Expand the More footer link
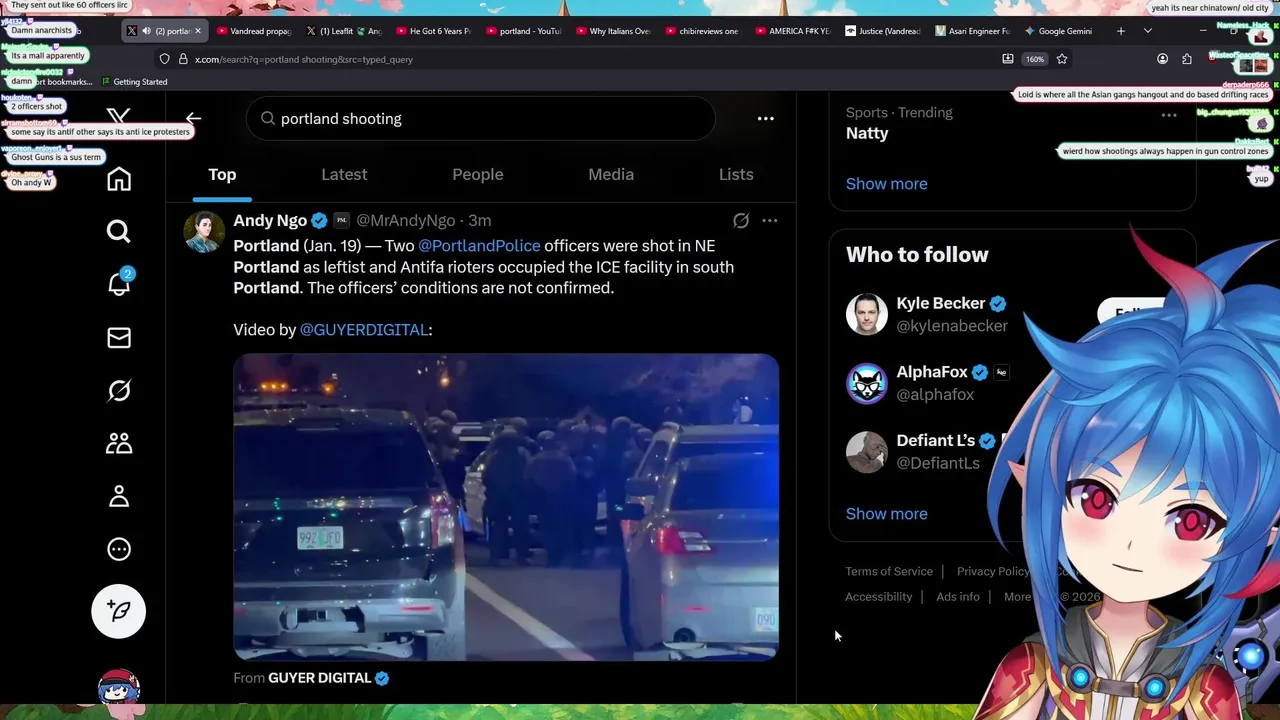Image resolution: width=1280 pixels, height=720 pixels. pyautogui.click(x=1017, y=597)
